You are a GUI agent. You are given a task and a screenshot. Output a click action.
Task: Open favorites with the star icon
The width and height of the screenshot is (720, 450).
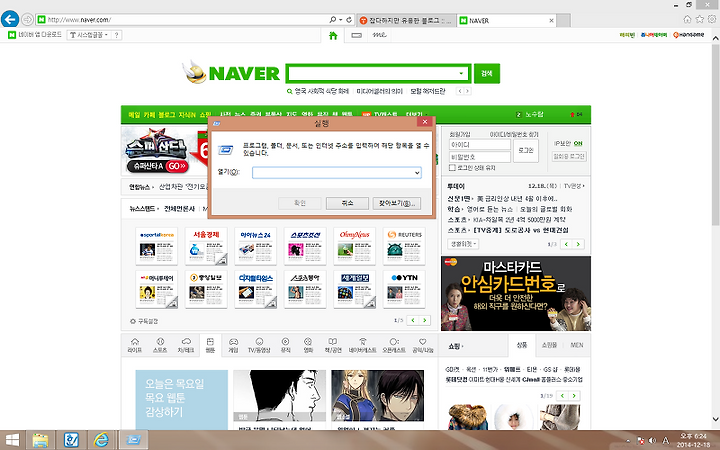[699, 19]
